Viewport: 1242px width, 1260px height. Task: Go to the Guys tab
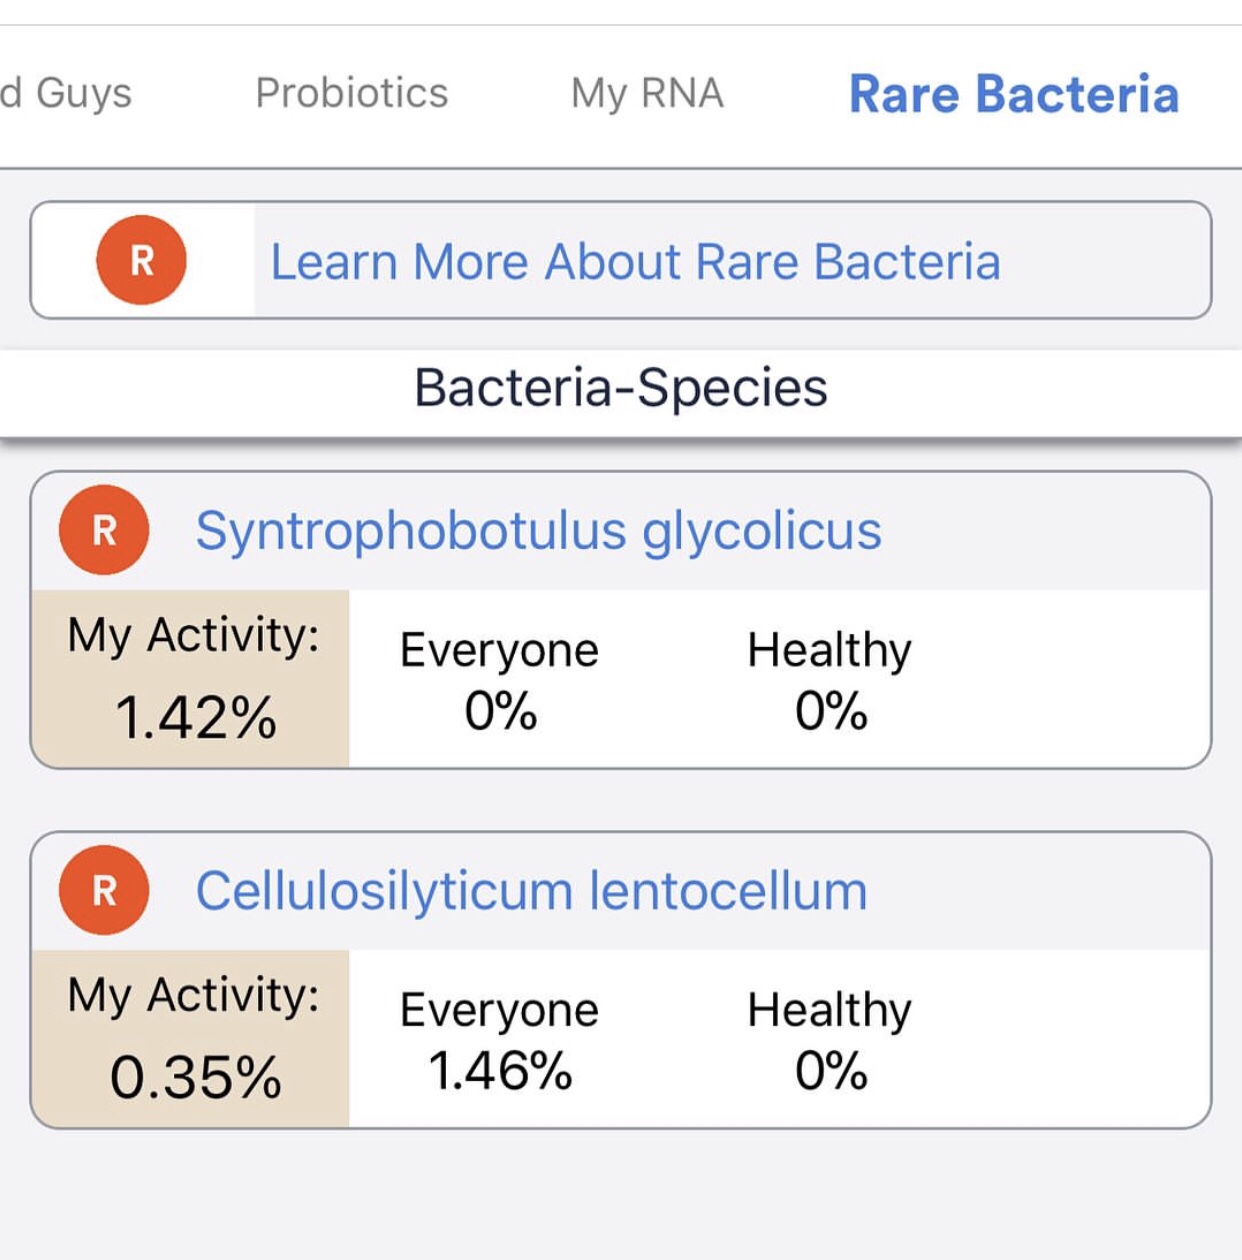[67, 93]
